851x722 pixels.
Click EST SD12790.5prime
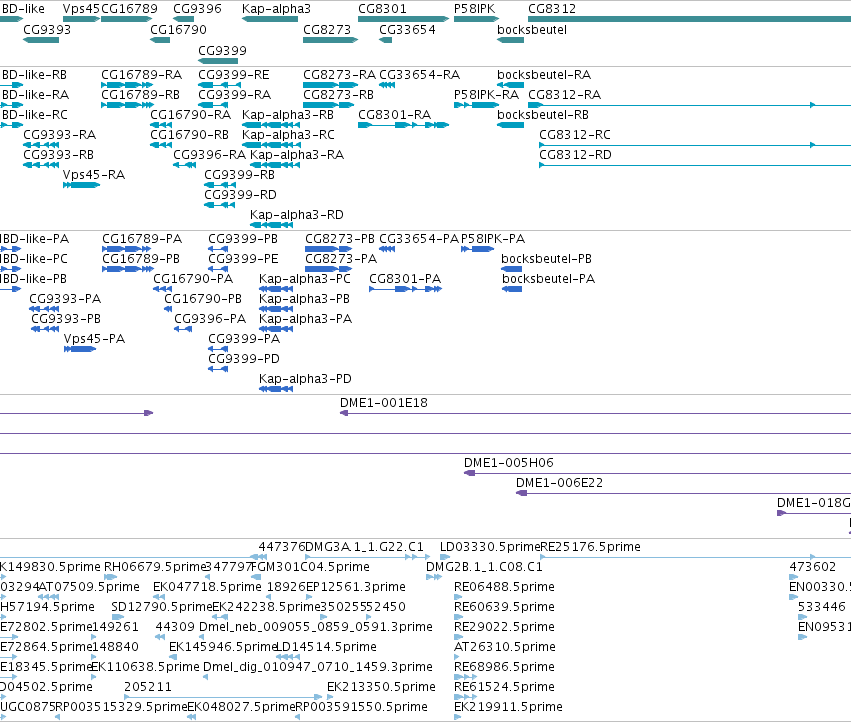tap(161, 606)
